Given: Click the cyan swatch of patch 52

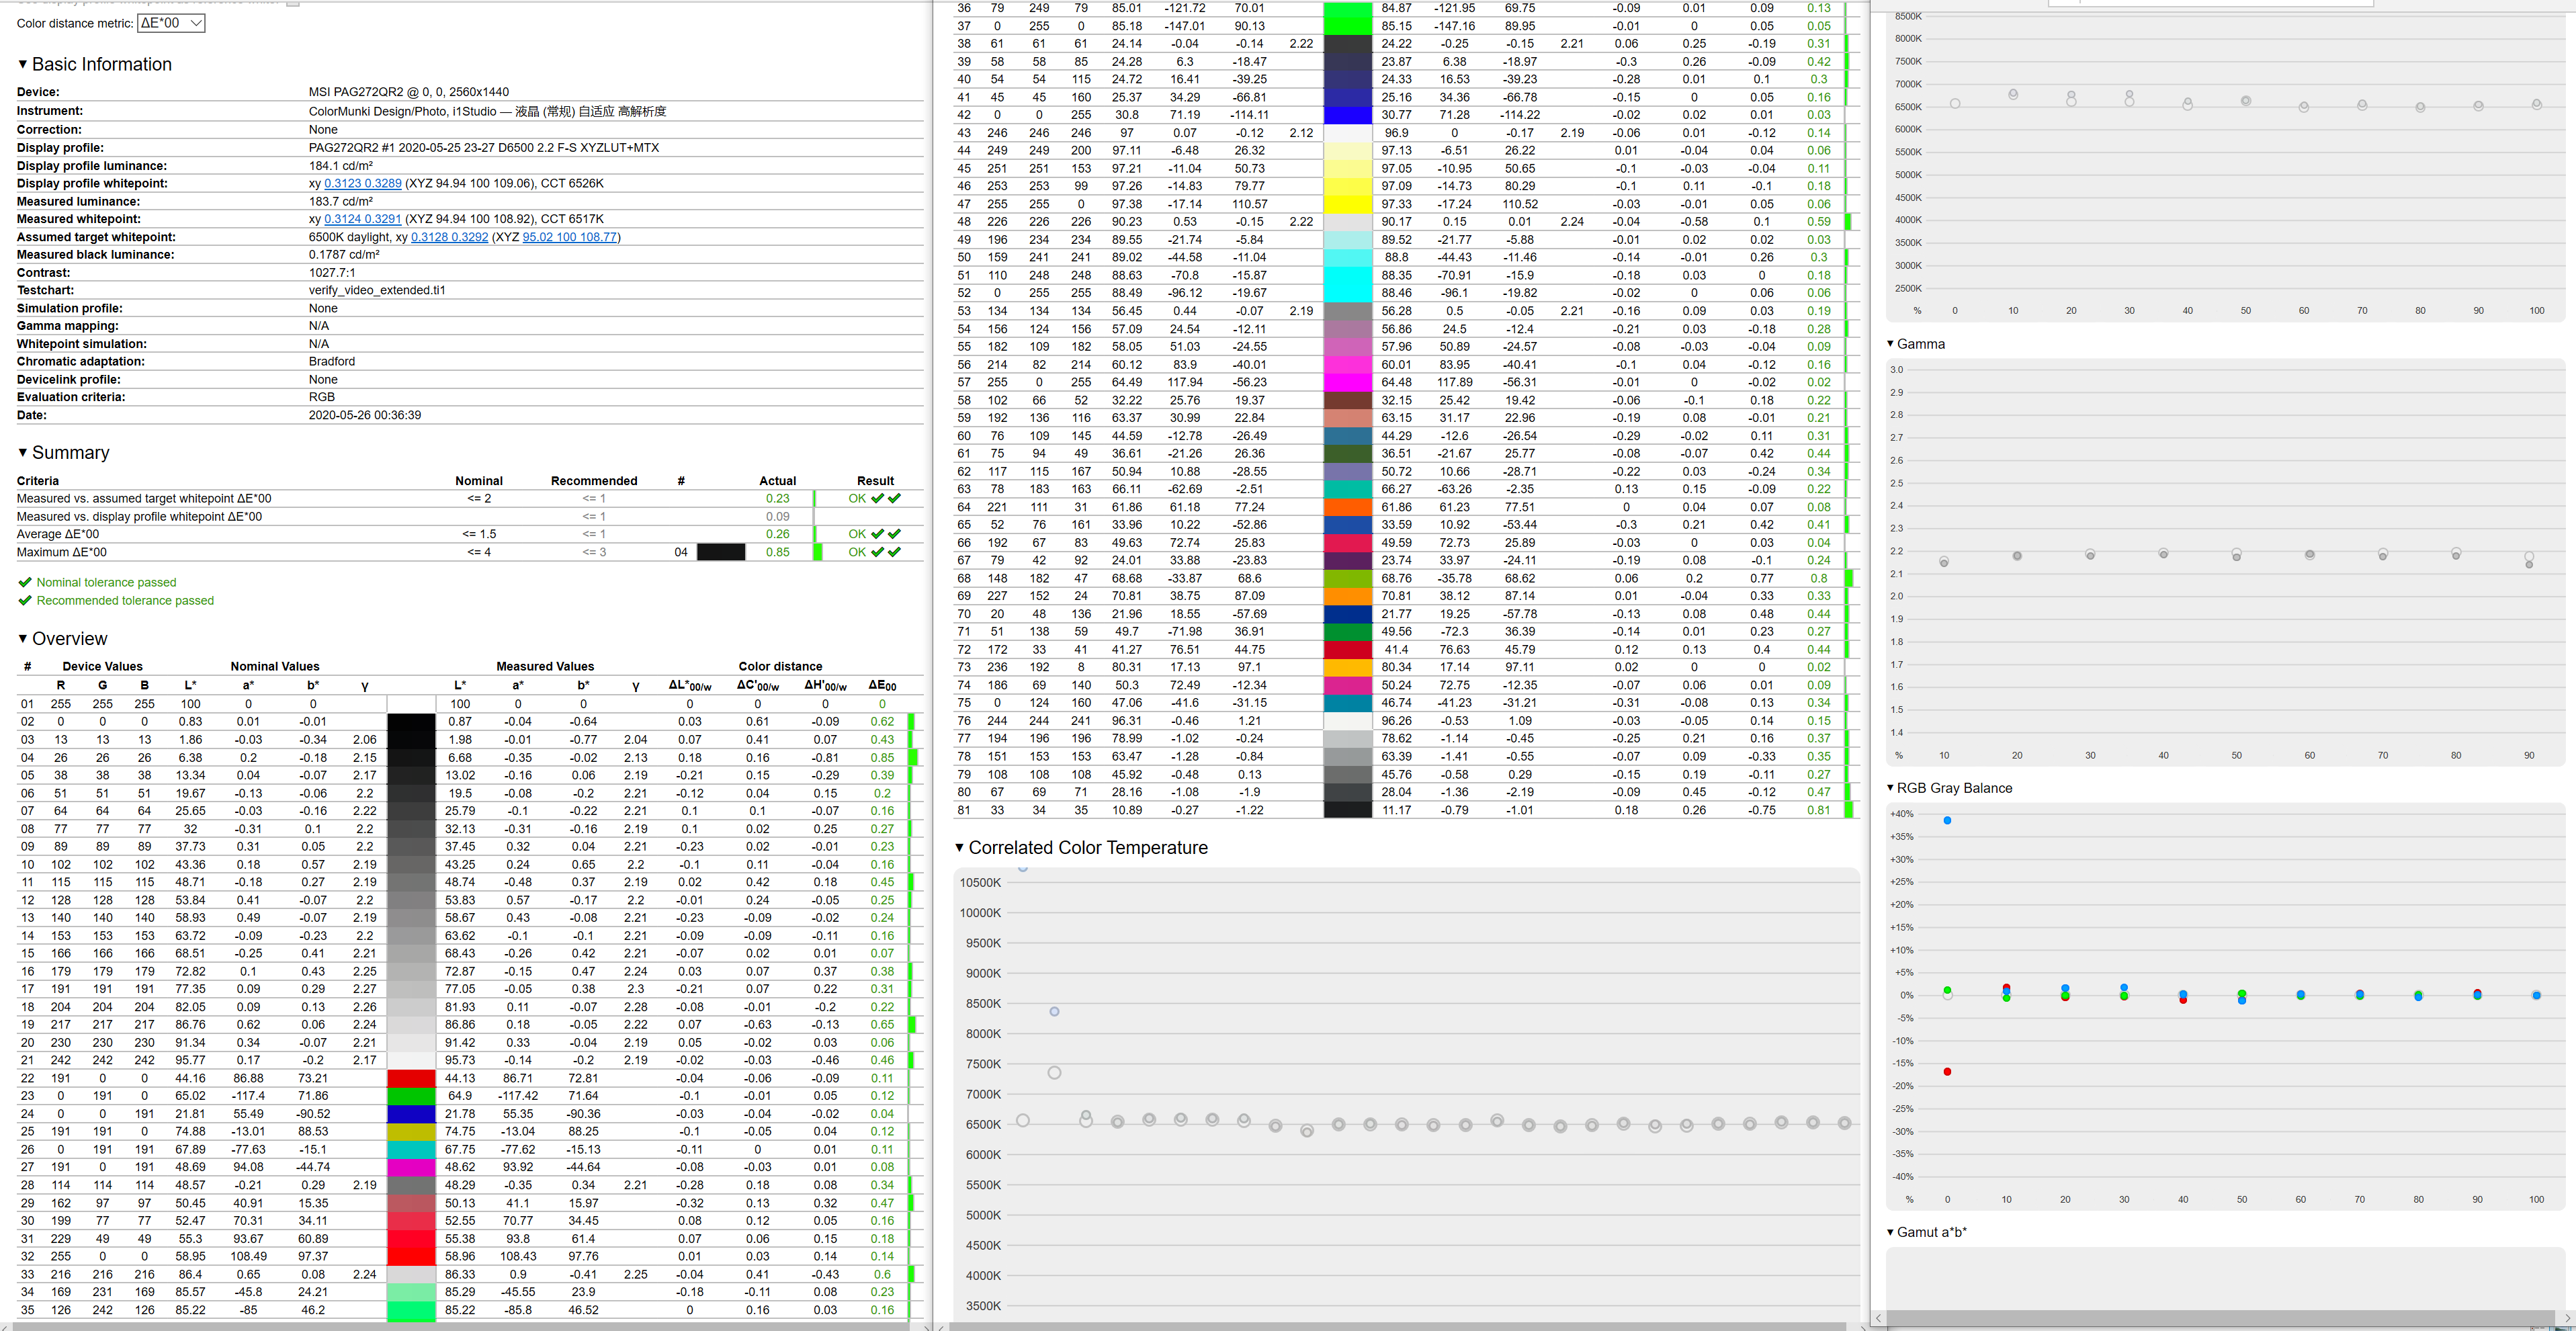Looking at the screenshot, I should coord(1348,293).
